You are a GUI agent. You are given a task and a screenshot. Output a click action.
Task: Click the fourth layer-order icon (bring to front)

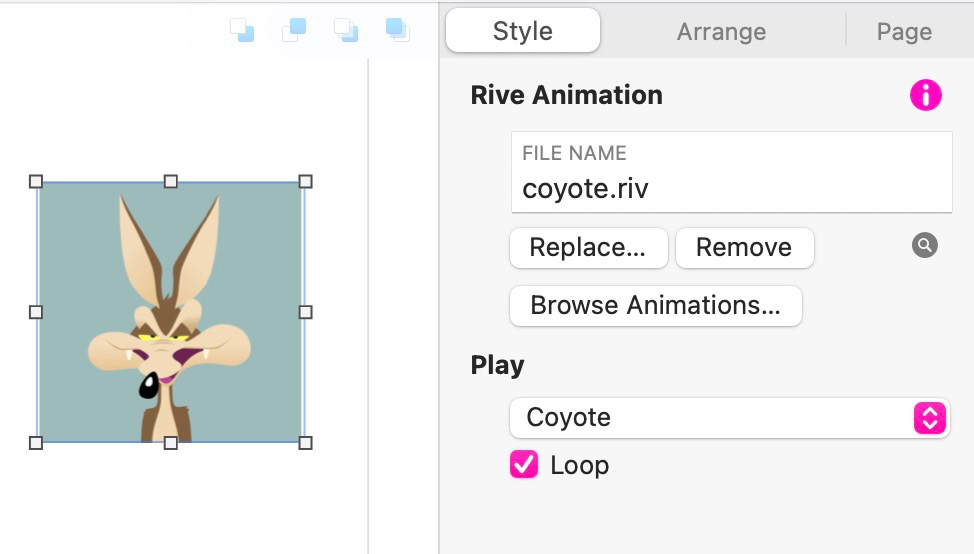398,30
